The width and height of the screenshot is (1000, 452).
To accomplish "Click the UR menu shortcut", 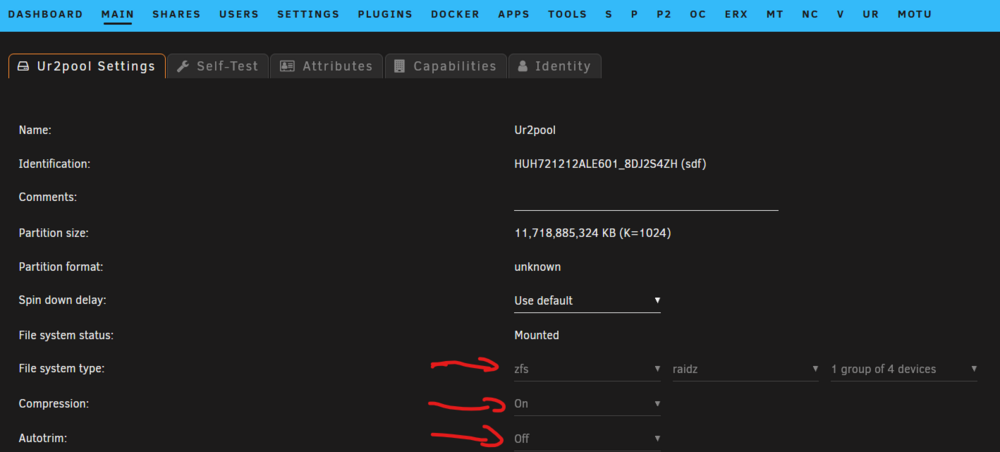I will [x=871, y=14].
